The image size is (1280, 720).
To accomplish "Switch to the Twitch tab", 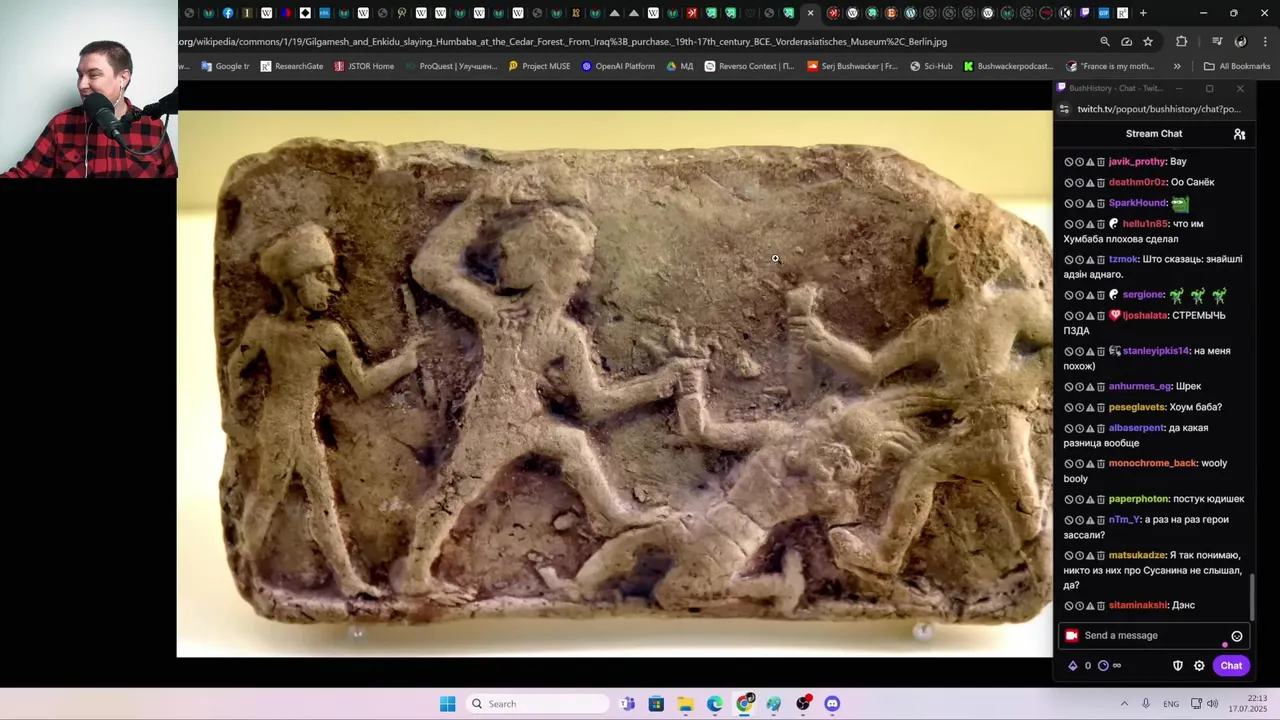I will coord(1084,13).
